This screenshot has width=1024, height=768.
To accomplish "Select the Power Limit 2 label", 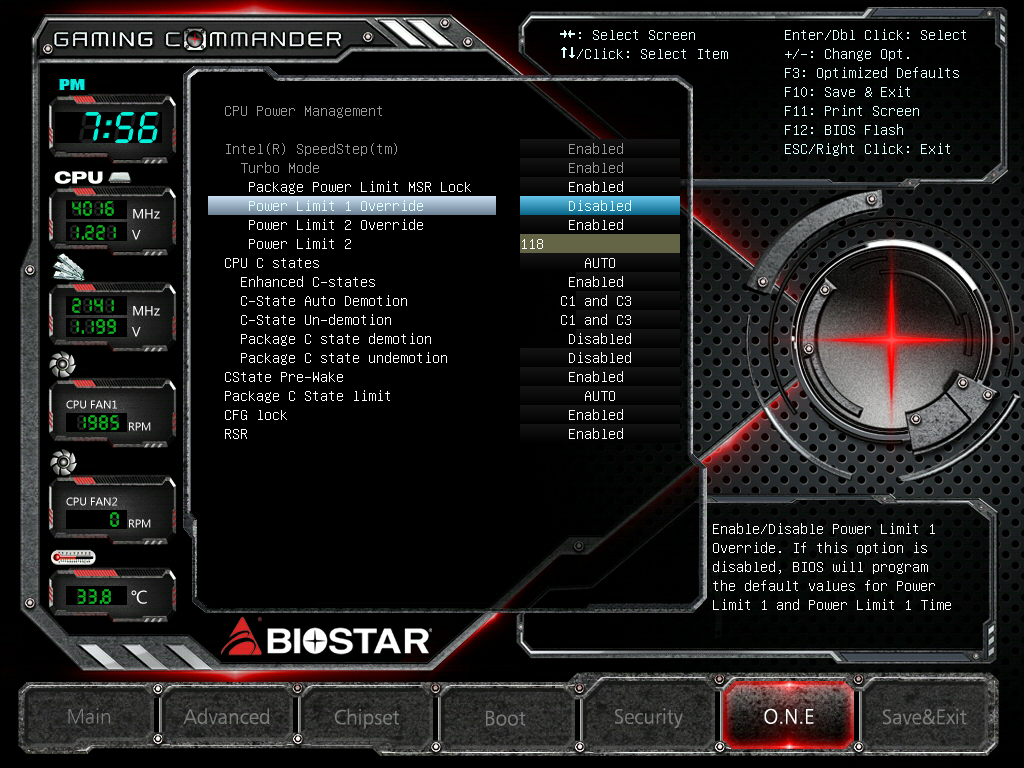I will click(x=300, y=244).
